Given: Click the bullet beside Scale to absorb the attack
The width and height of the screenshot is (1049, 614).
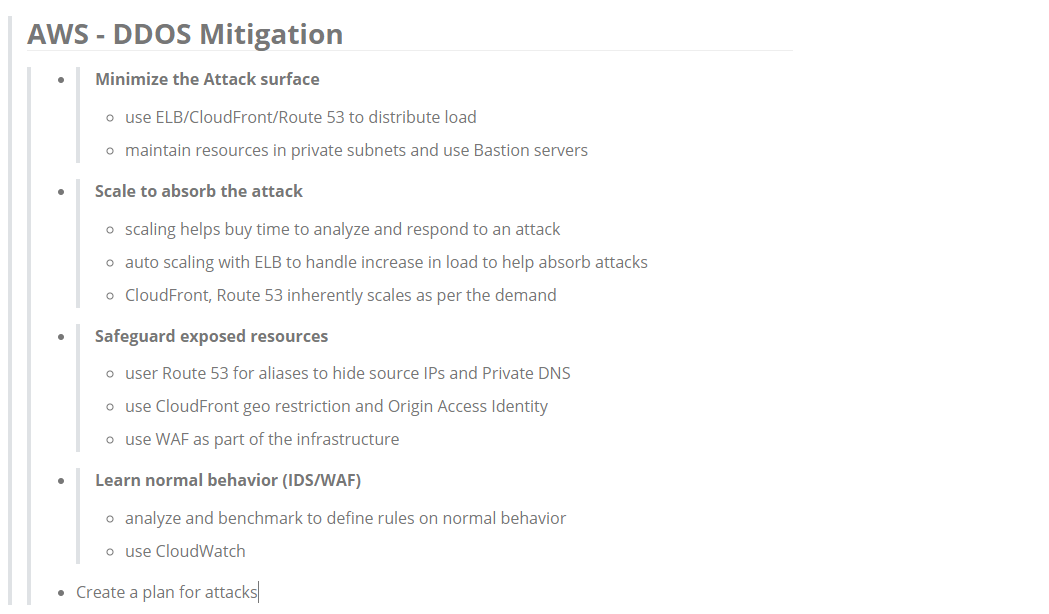Looking at the screenshot, I should tap(62, 192).
